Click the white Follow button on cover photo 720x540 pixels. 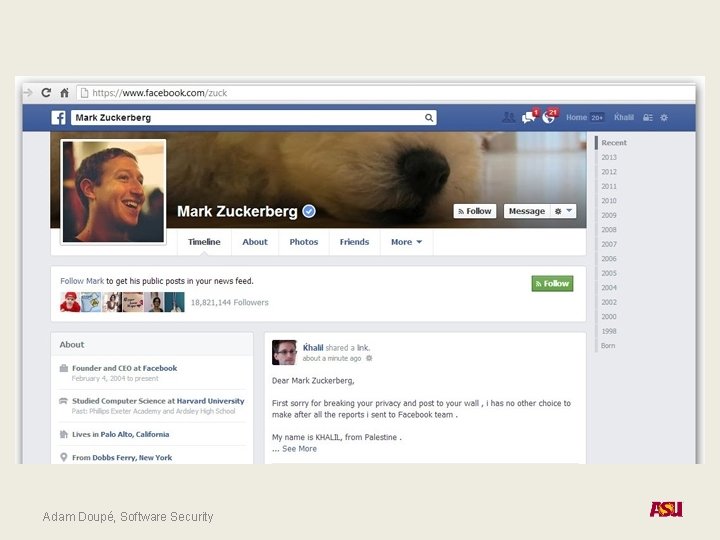point(475,211)
